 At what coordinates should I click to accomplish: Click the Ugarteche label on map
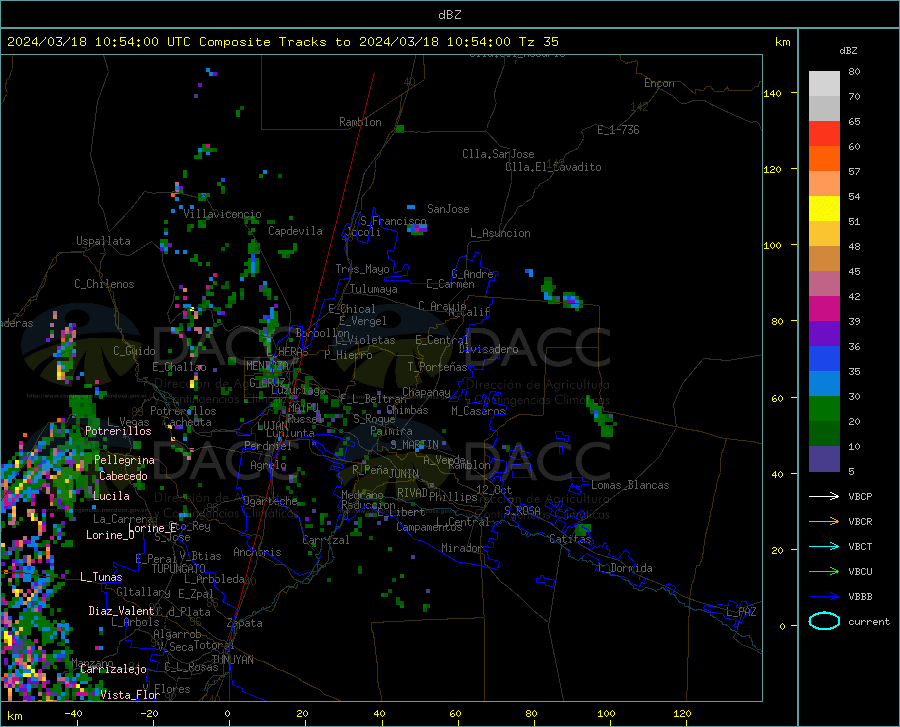[270, 501]
